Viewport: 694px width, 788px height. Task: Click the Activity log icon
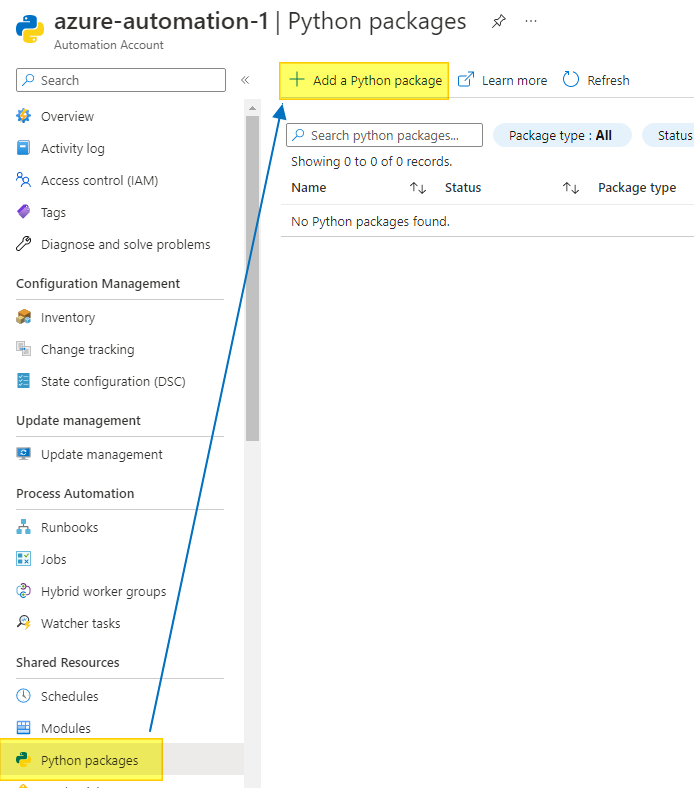point(23,148)
